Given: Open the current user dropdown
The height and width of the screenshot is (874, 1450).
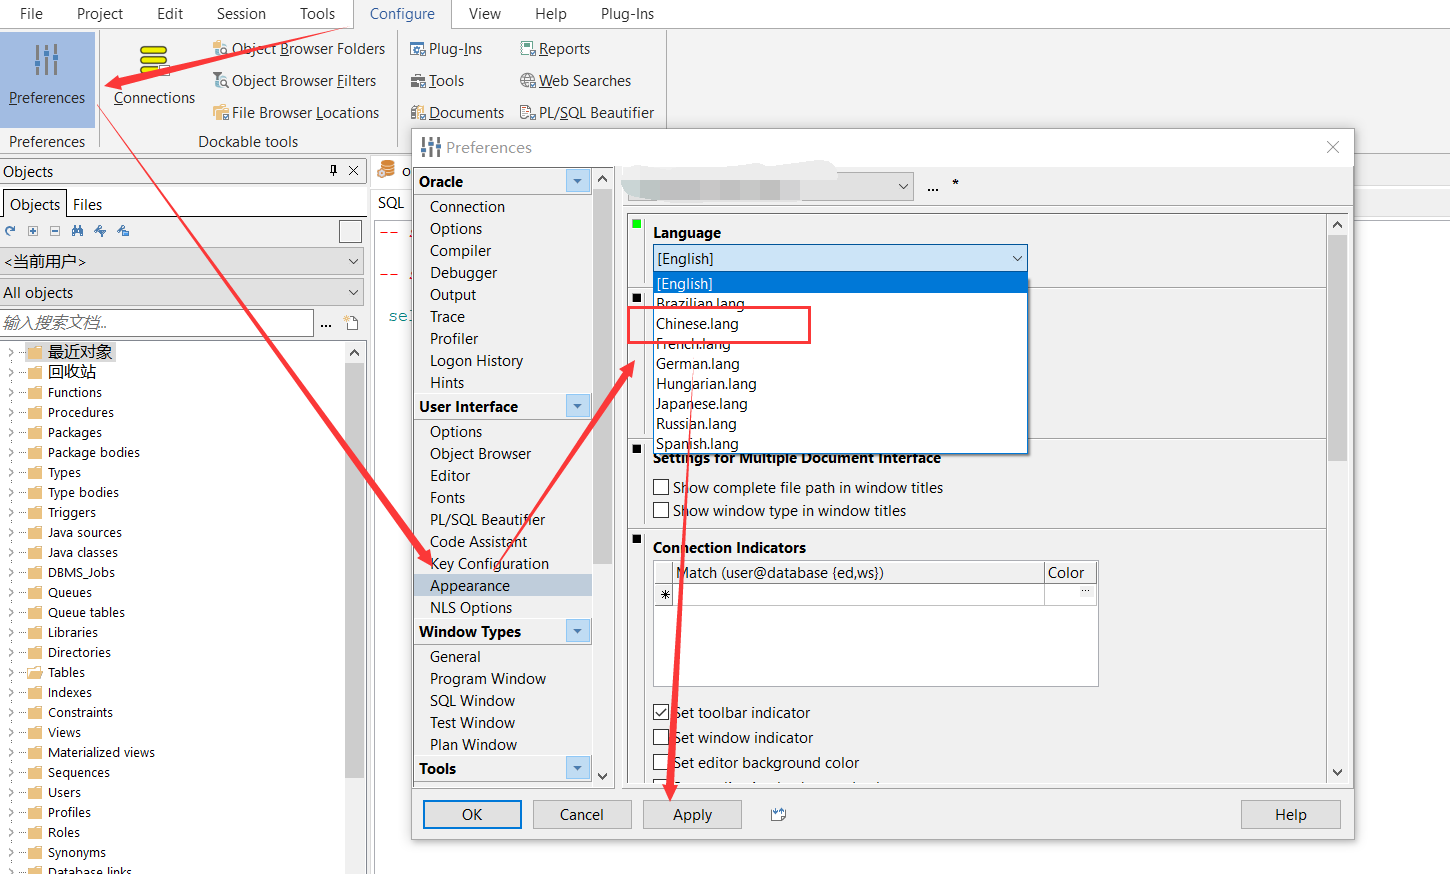Looking at the screenshot, I should (183, 261).
